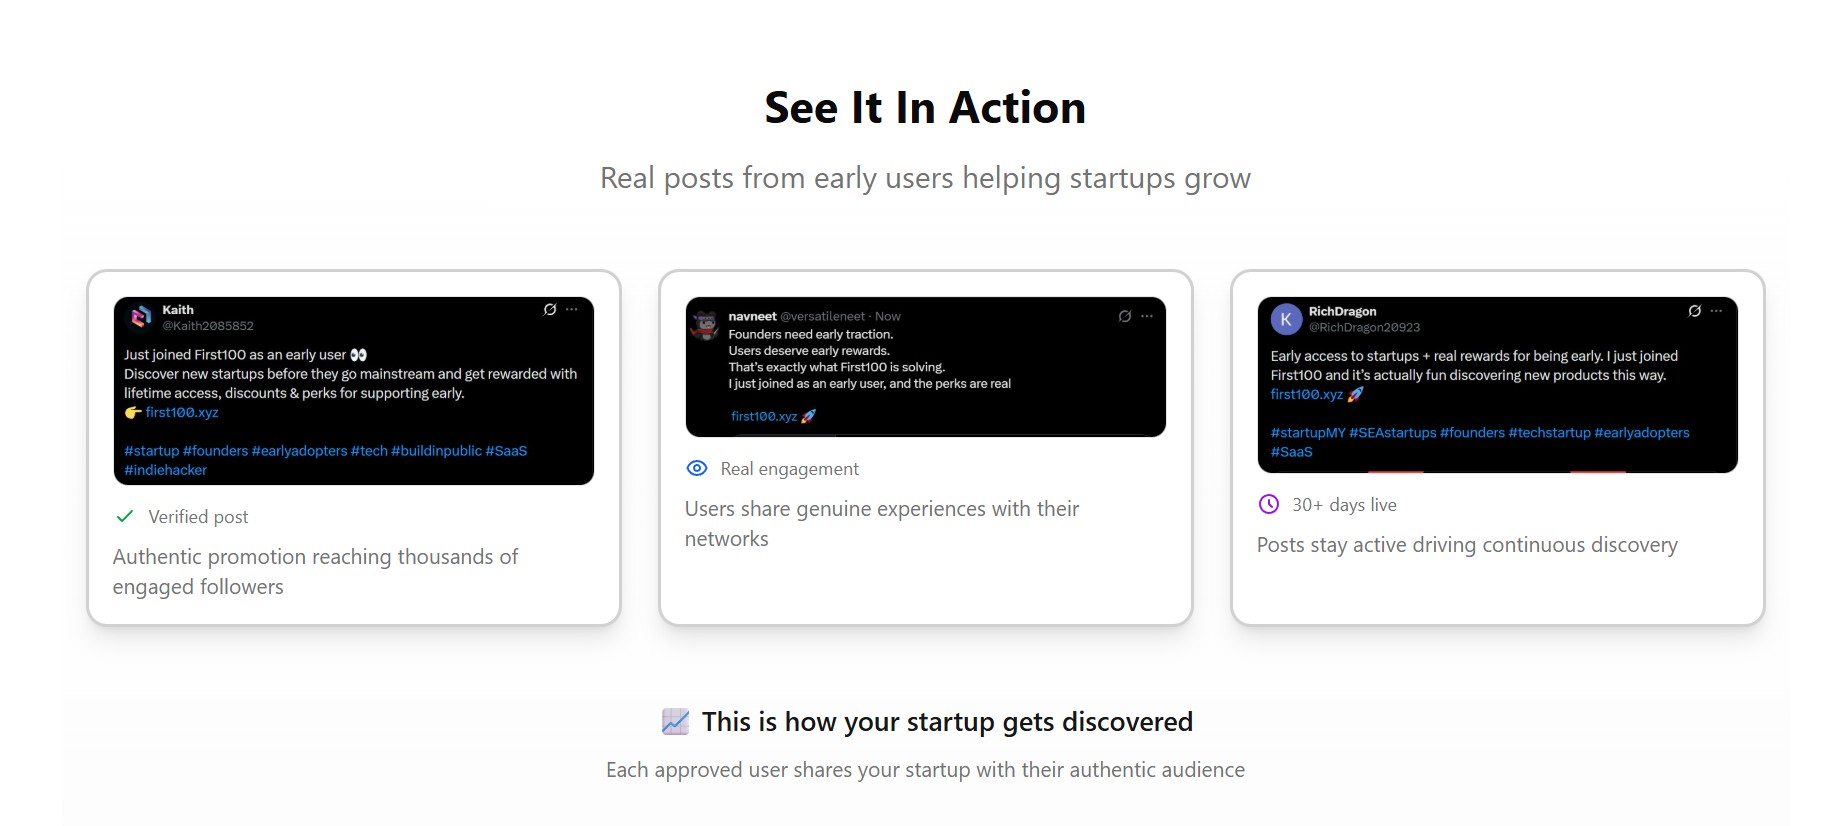Click the eye icon beside Real engagement

(x=697, y=468)
